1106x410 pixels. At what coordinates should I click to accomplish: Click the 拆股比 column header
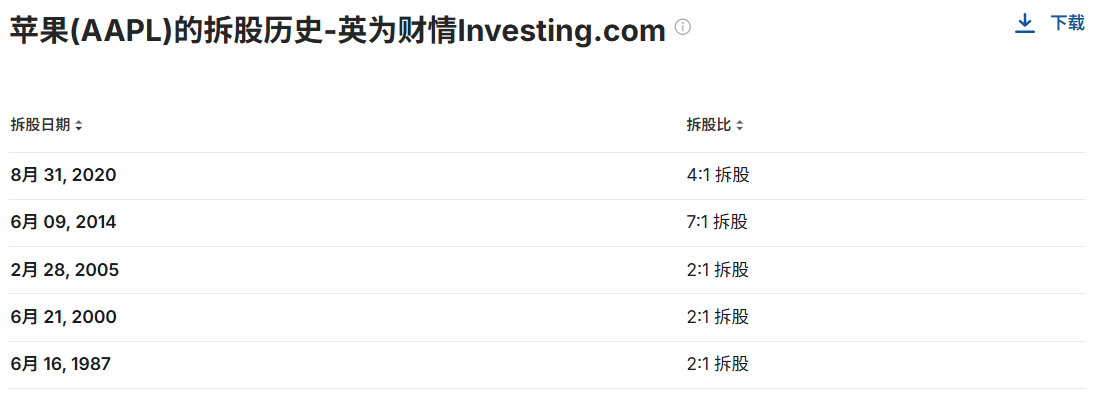point(709,126)
